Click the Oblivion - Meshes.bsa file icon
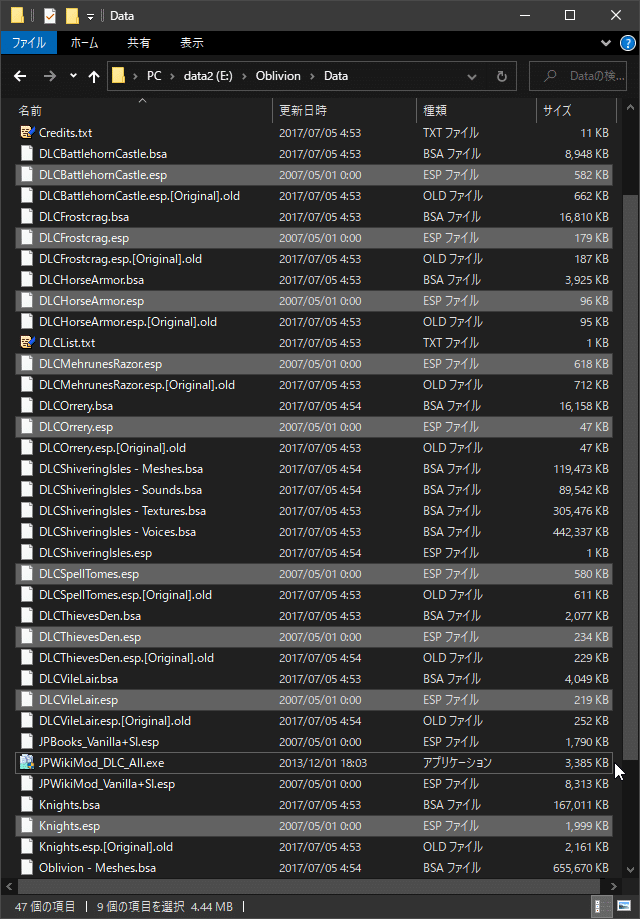The height and width of the screenshot is (919, 640). point(26,867)
